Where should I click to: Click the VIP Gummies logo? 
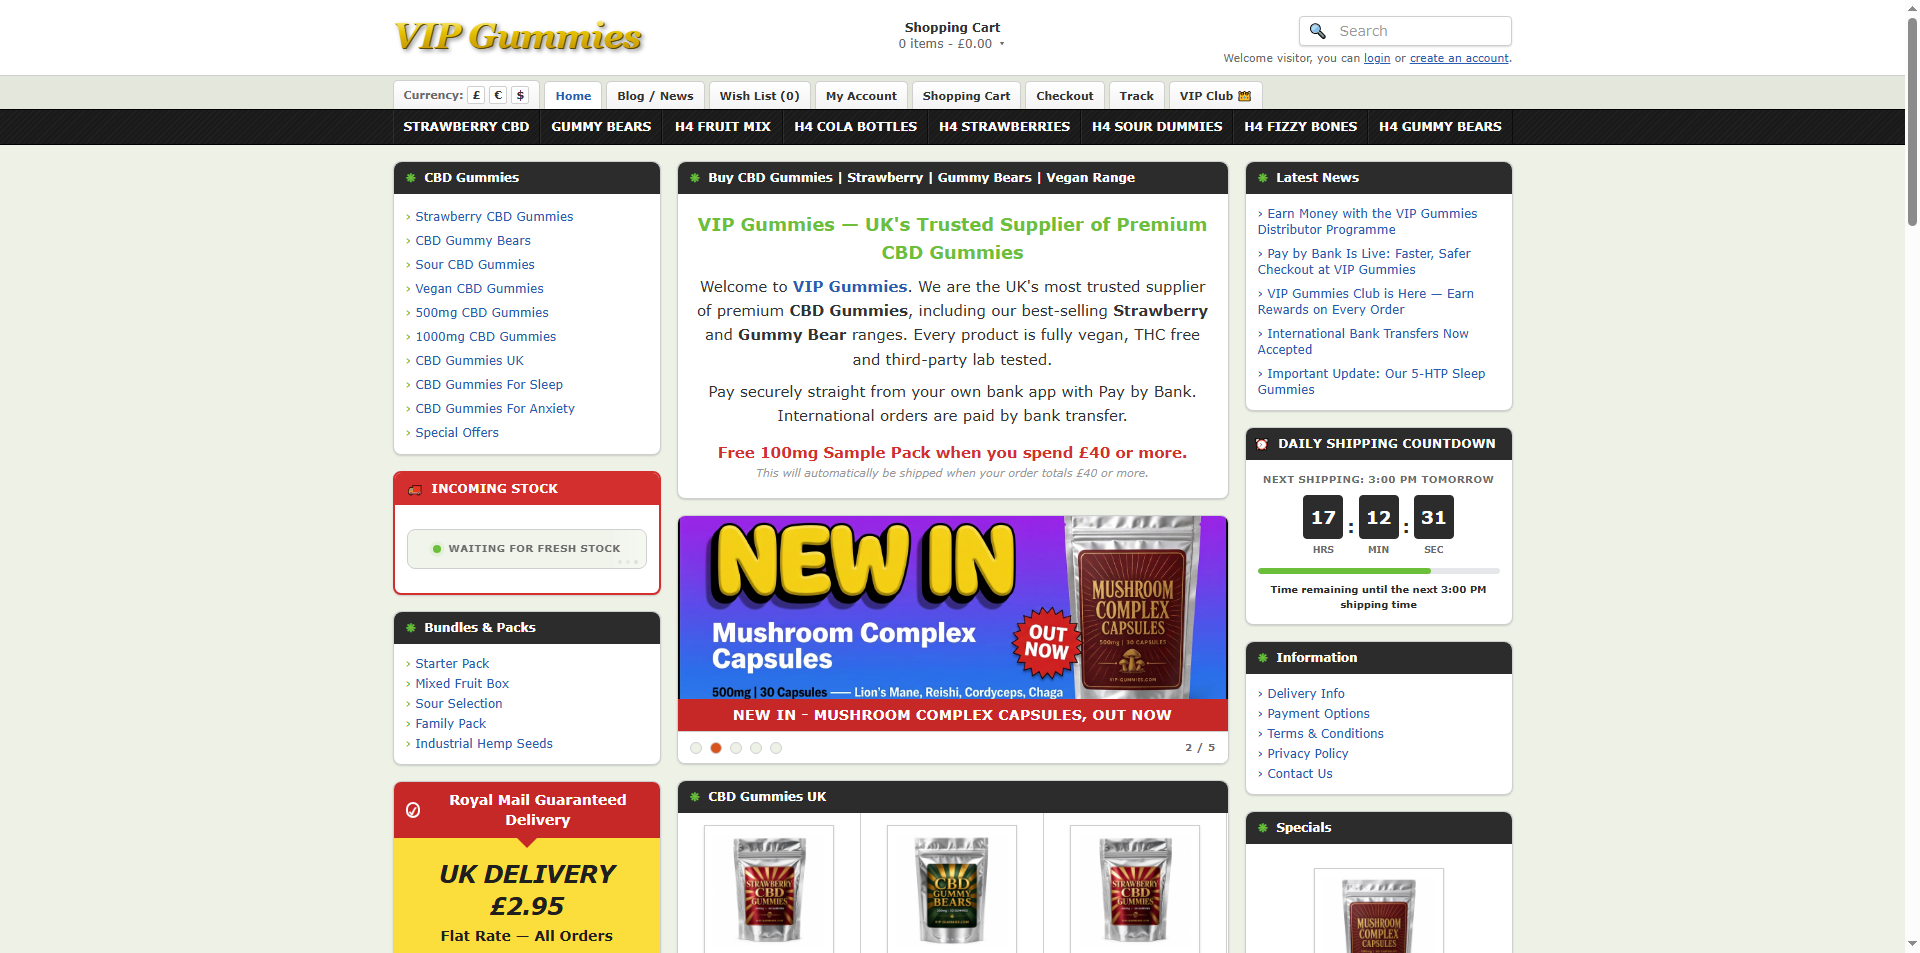[x=519, y=37]
